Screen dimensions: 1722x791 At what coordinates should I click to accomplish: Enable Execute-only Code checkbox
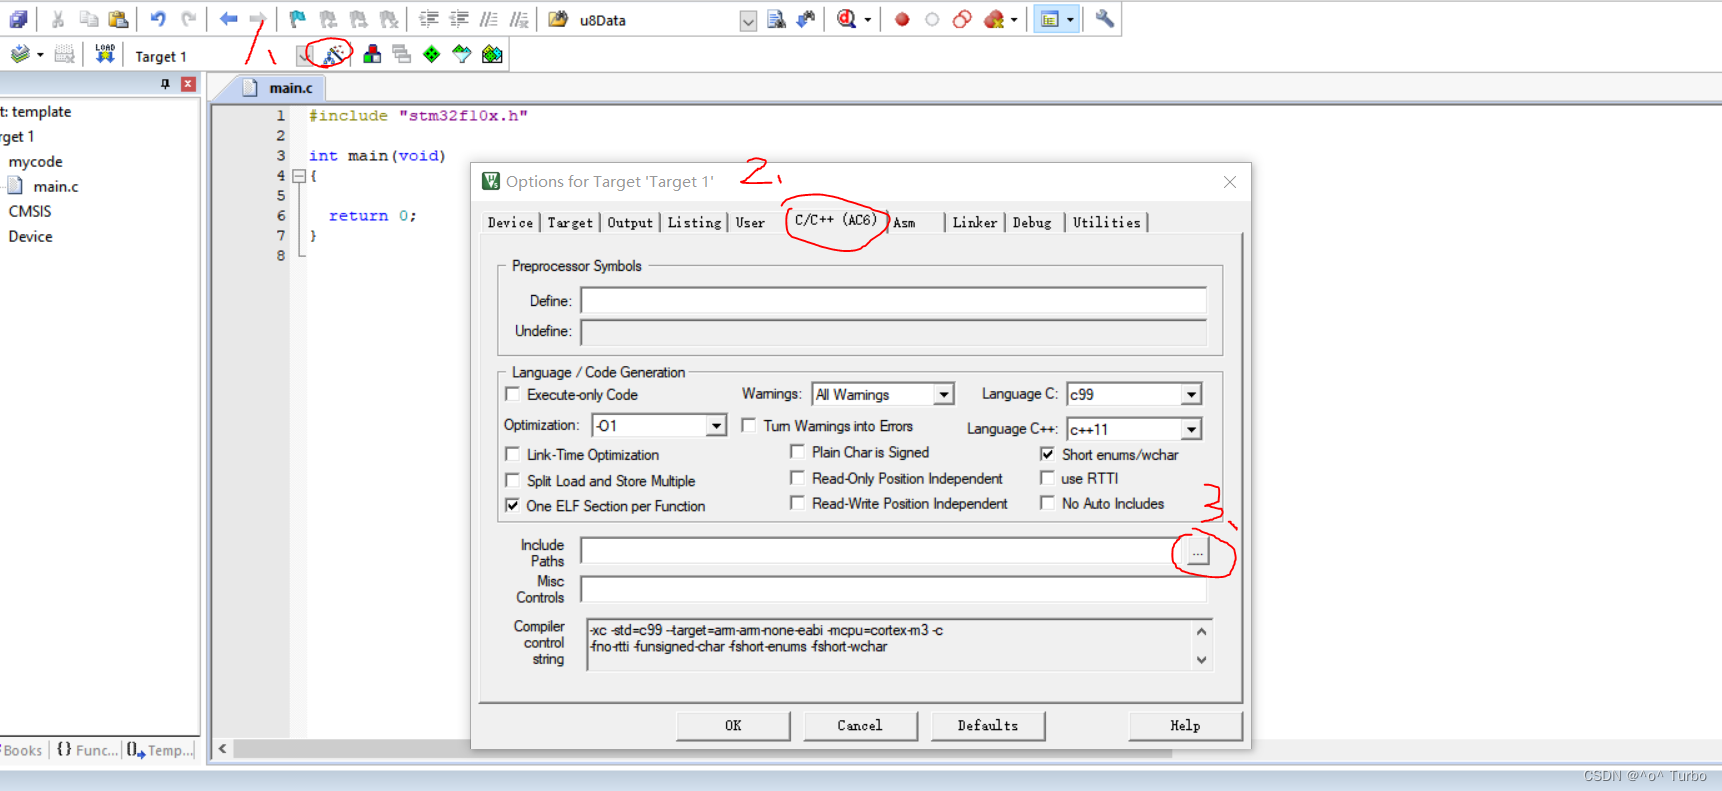tap(513, 394)
